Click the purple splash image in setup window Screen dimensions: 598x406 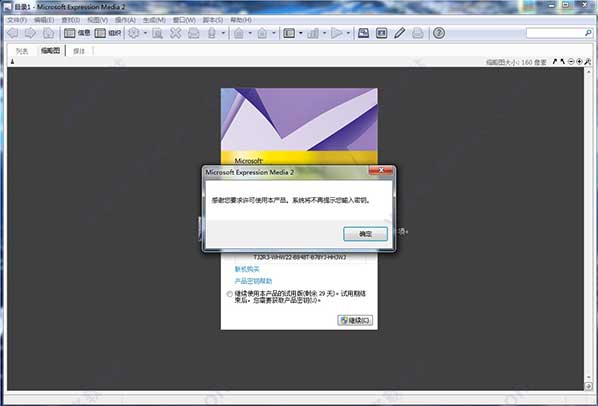tap(299, 119)
